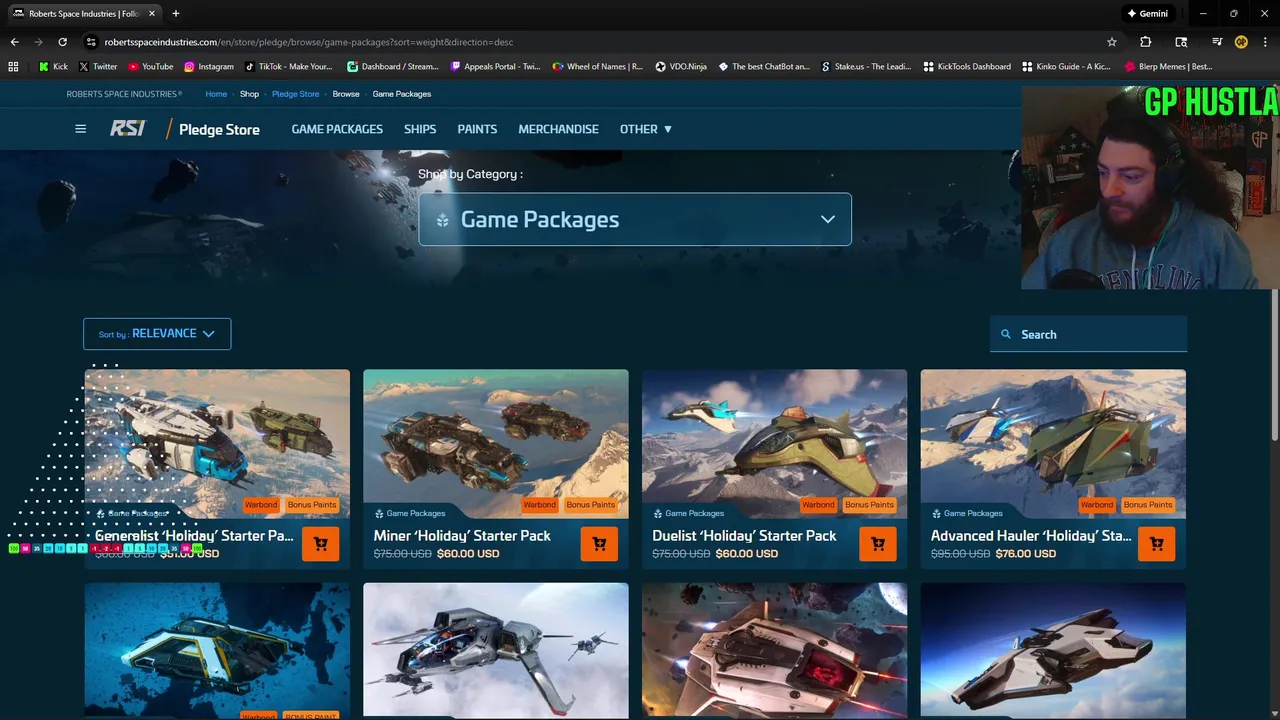Add Generalist Holiday Starter Pack to cart
This screenshot has height=720, width=1280.
point(320,544)
